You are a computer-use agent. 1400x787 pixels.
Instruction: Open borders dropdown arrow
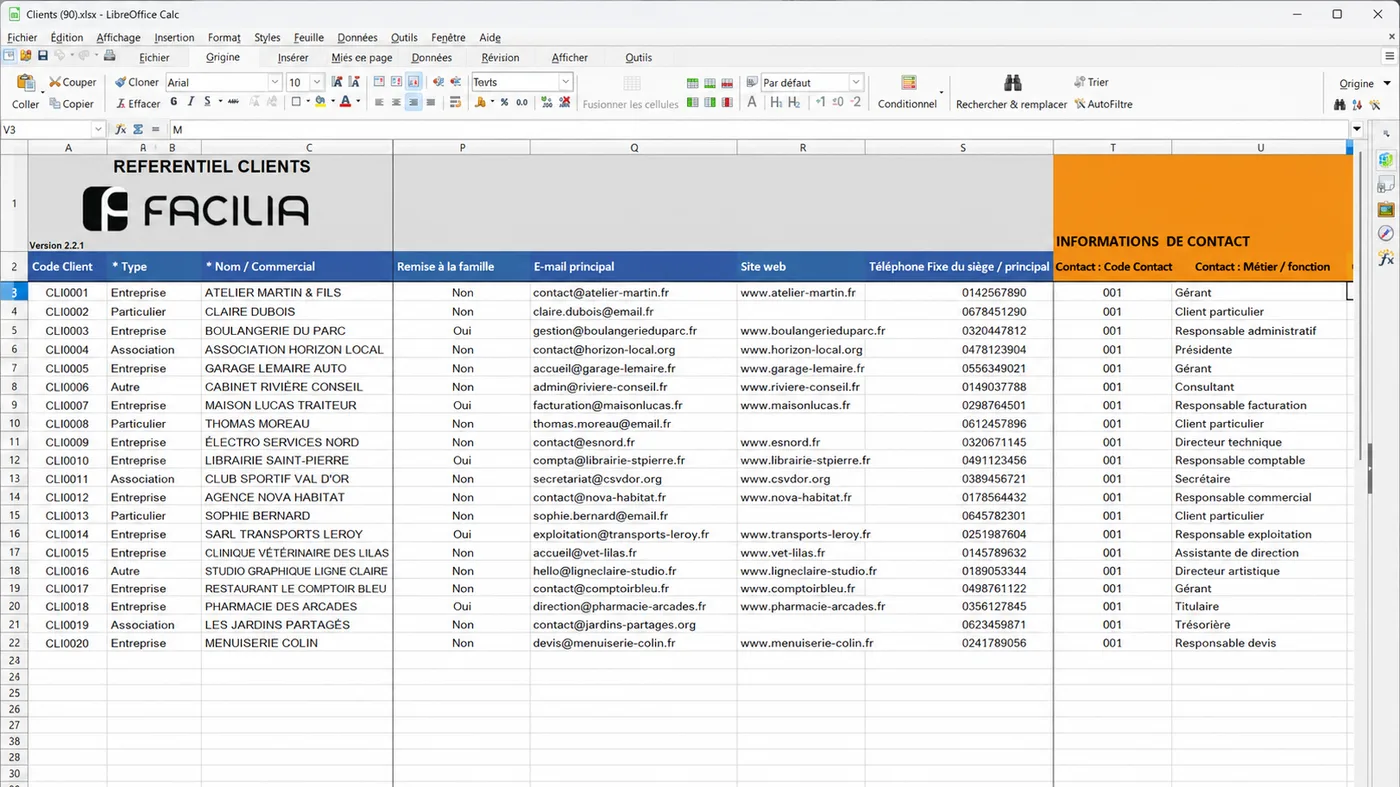tap(308, 102)
